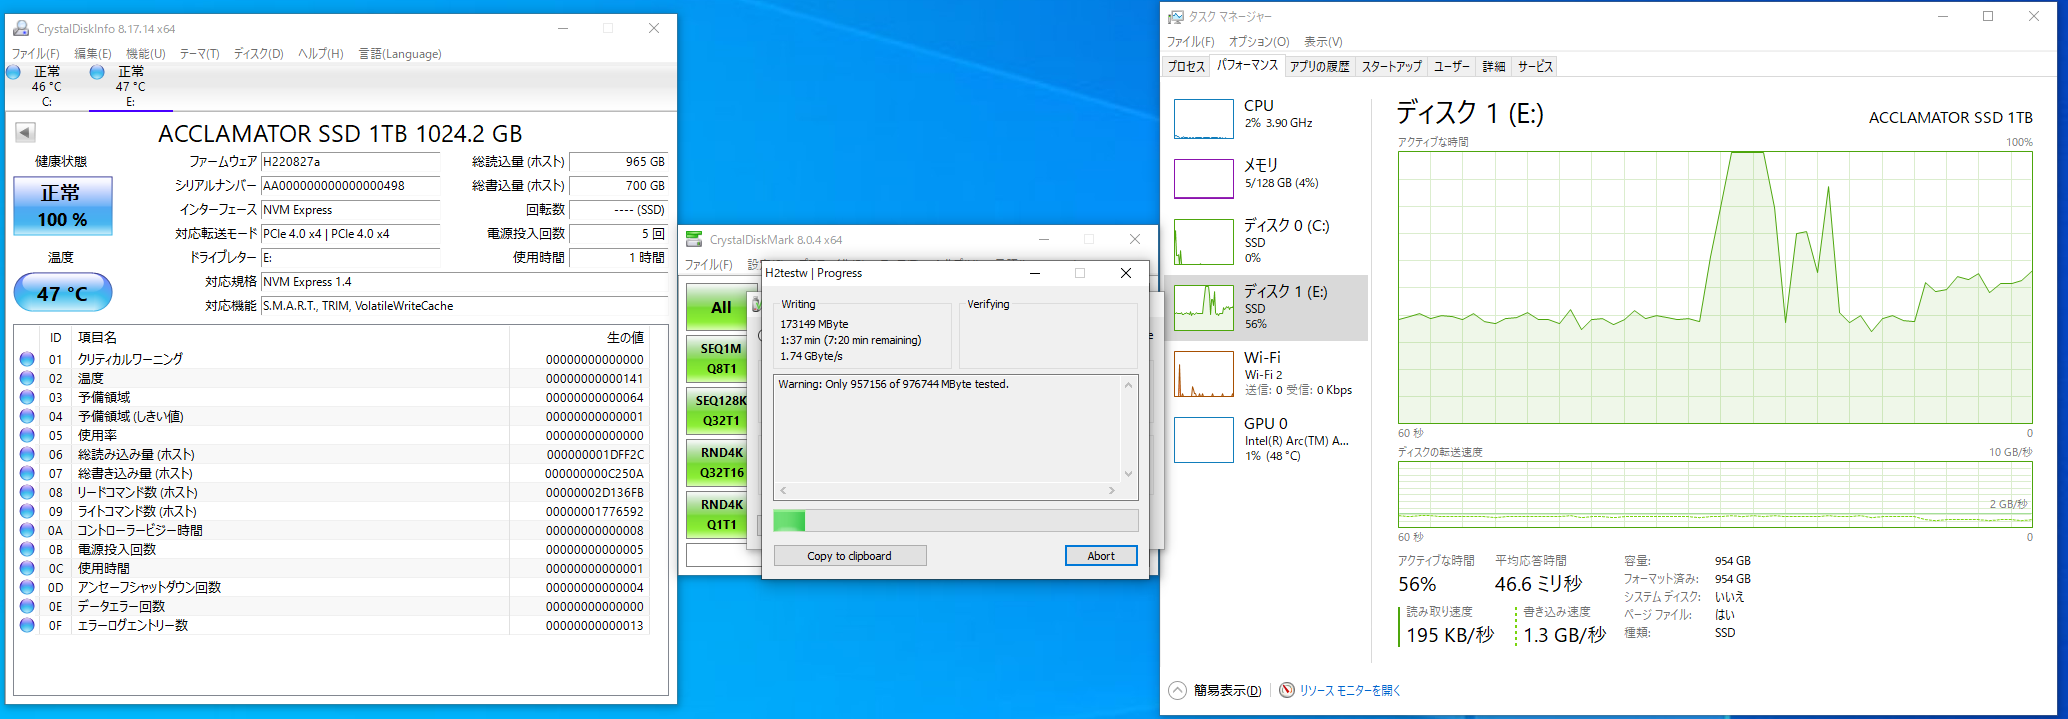Click the previous disk arrow in CrystalDiskInfo
This screenshot has height=719, width=2068.
(x=25, y=132)
